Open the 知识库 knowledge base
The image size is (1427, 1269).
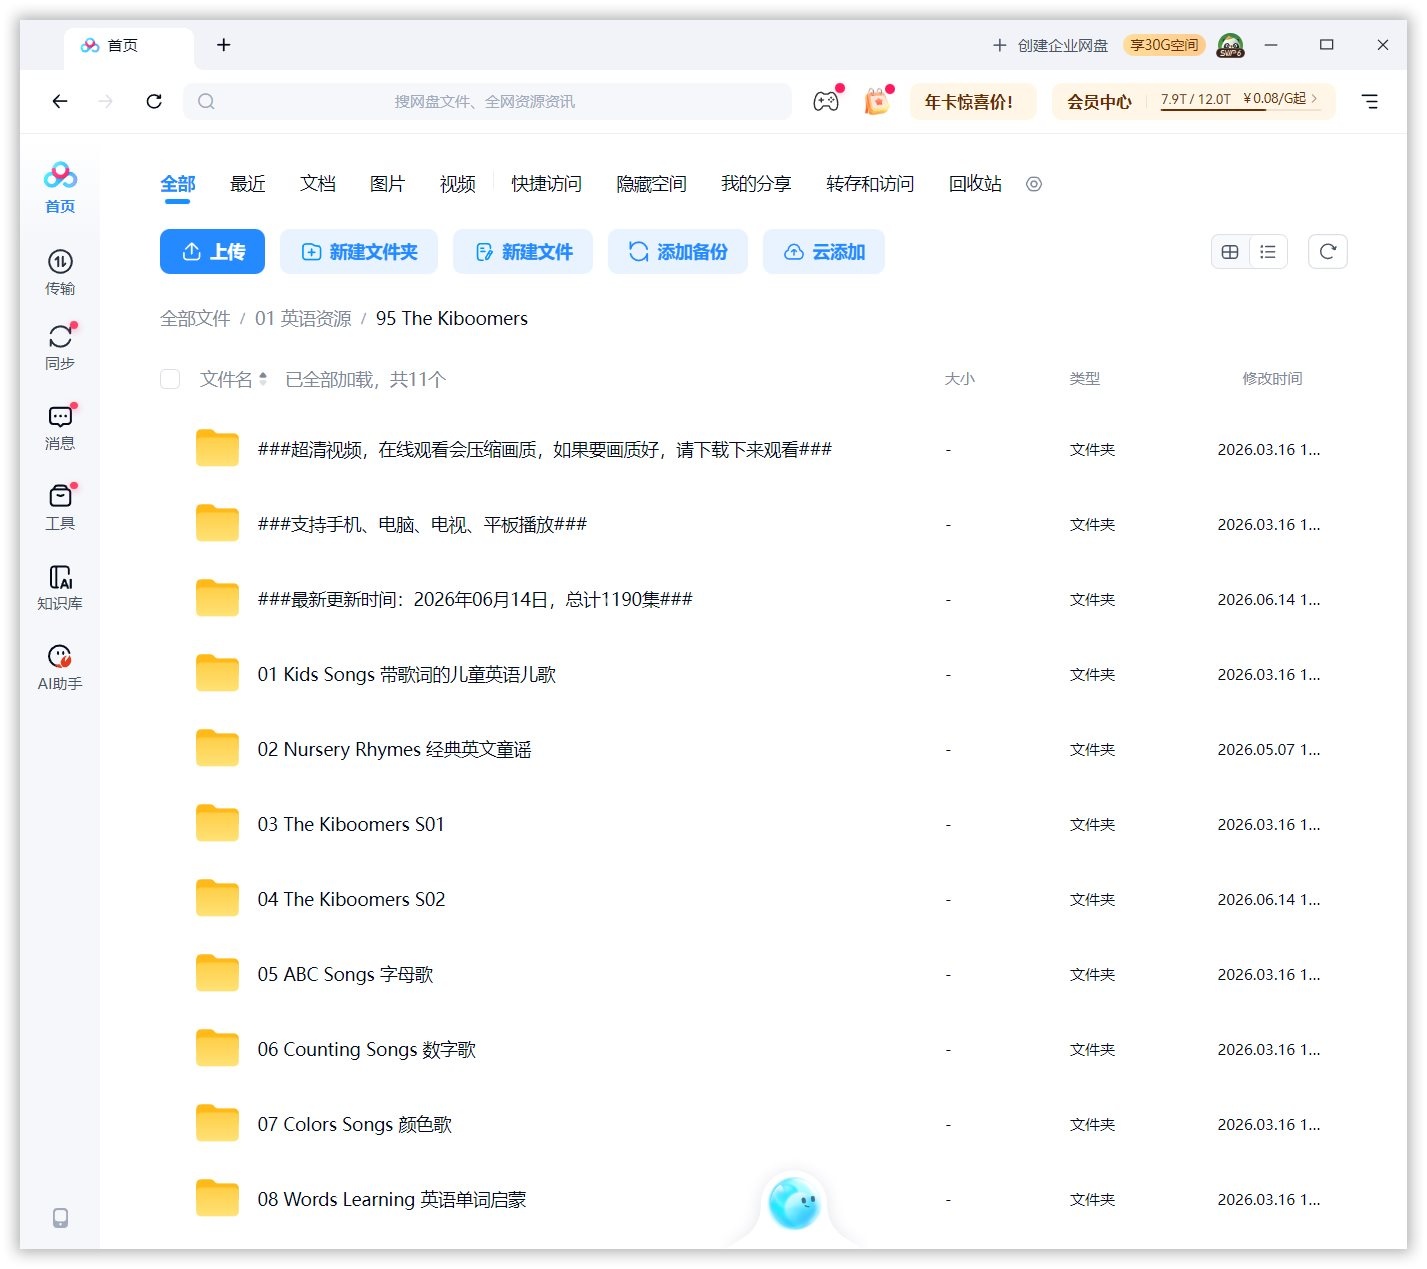[x=60, y=587]
